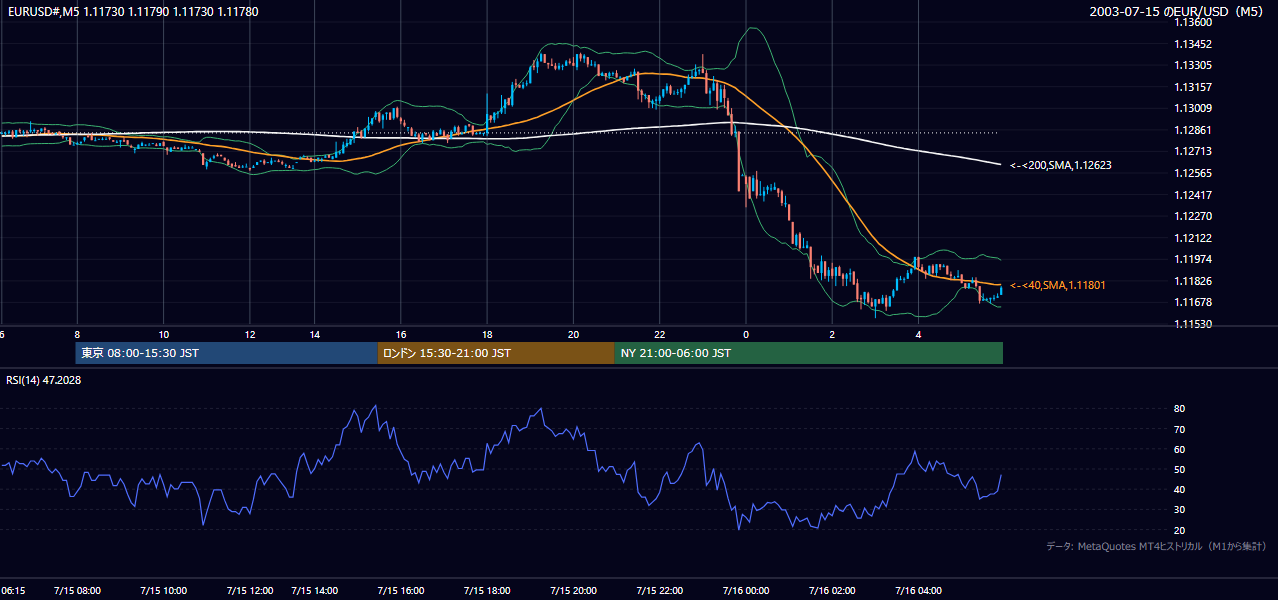Click the bottom time label 7/16 00:00
Screen dimensions: 1278x600
pyautogui.click(x=745, y=591)
